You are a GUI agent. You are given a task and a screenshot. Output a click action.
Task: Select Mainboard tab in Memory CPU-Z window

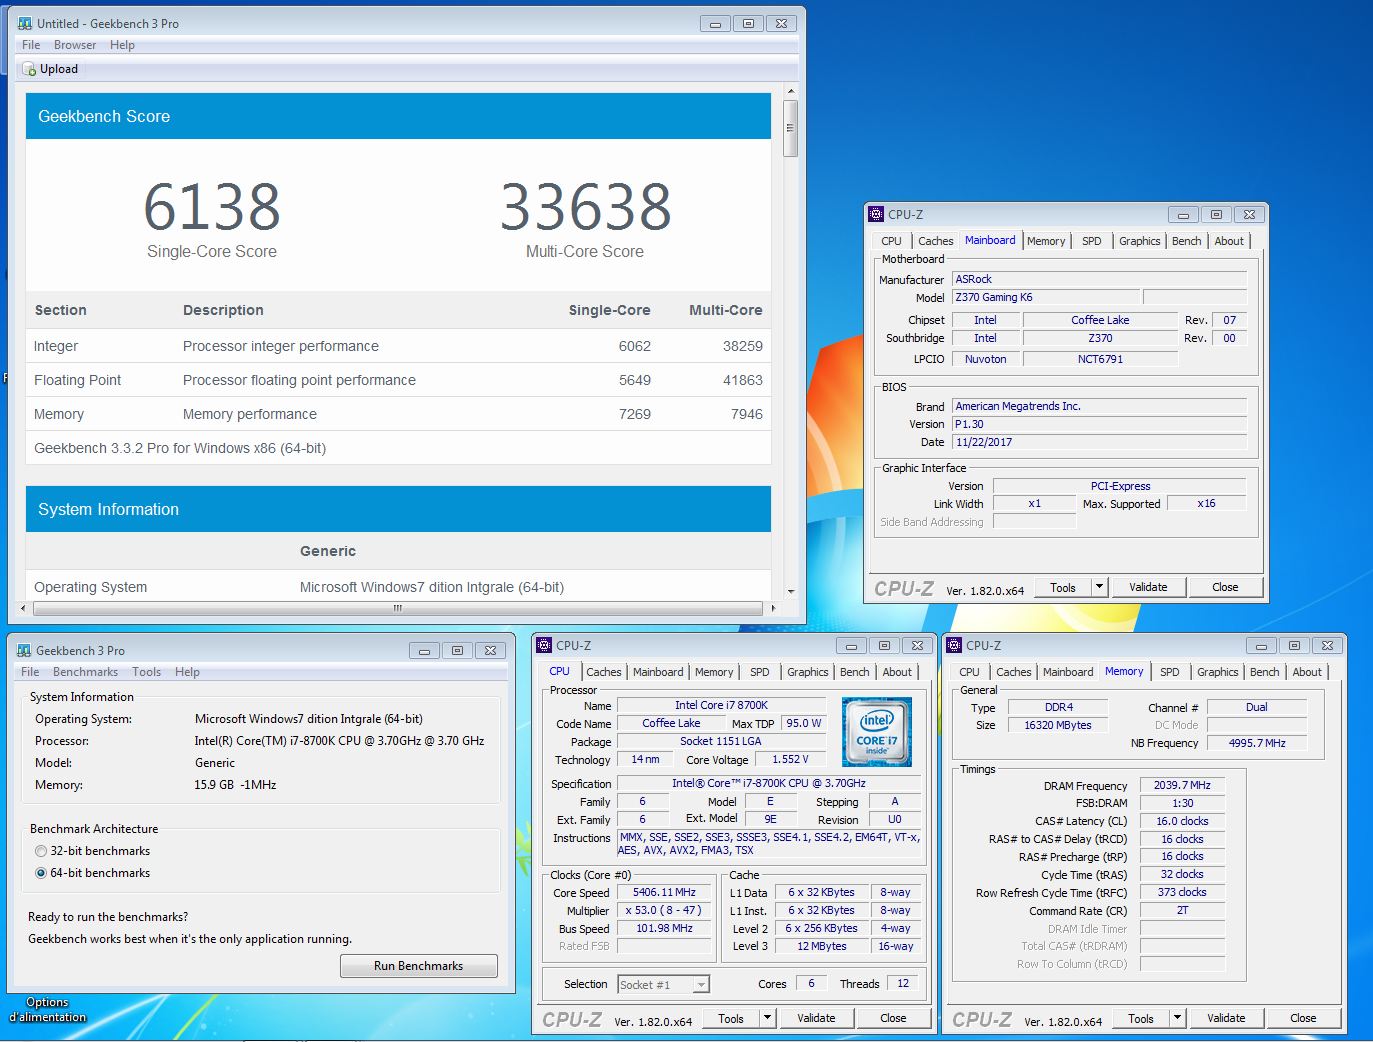(1068, 672)
